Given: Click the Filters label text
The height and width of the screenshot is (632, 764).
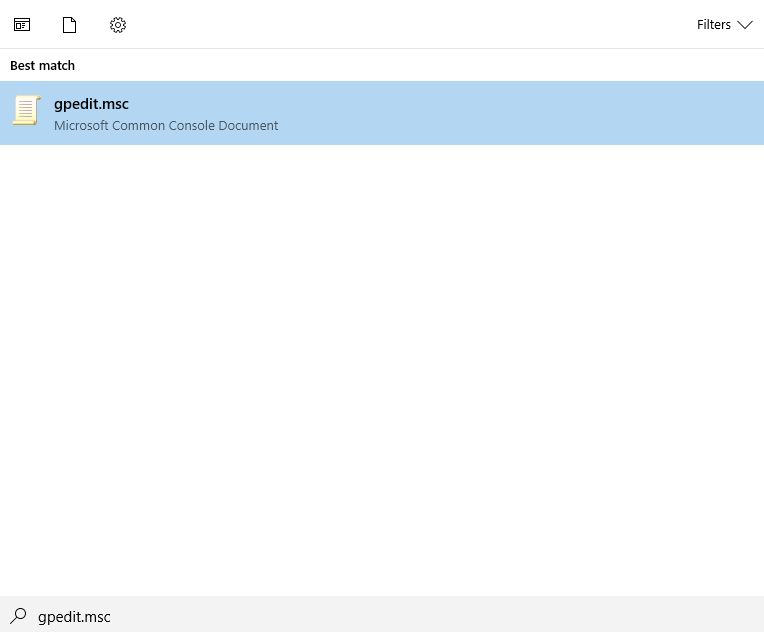Looking at the screenshot, I should click(x=714, y=25).
